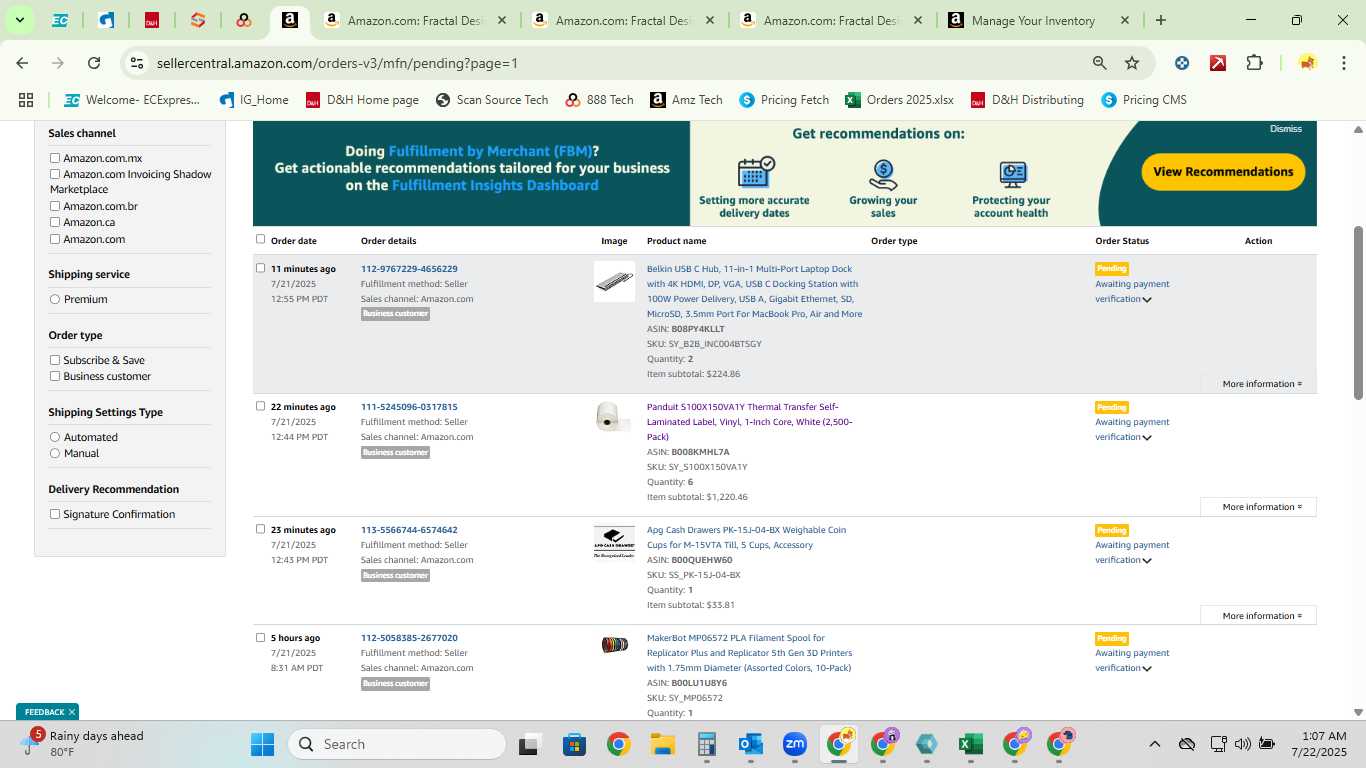Click the browser back arrow
This screenshot has height=768, width=1366.
pyautogui.click(x=22, y=63)
